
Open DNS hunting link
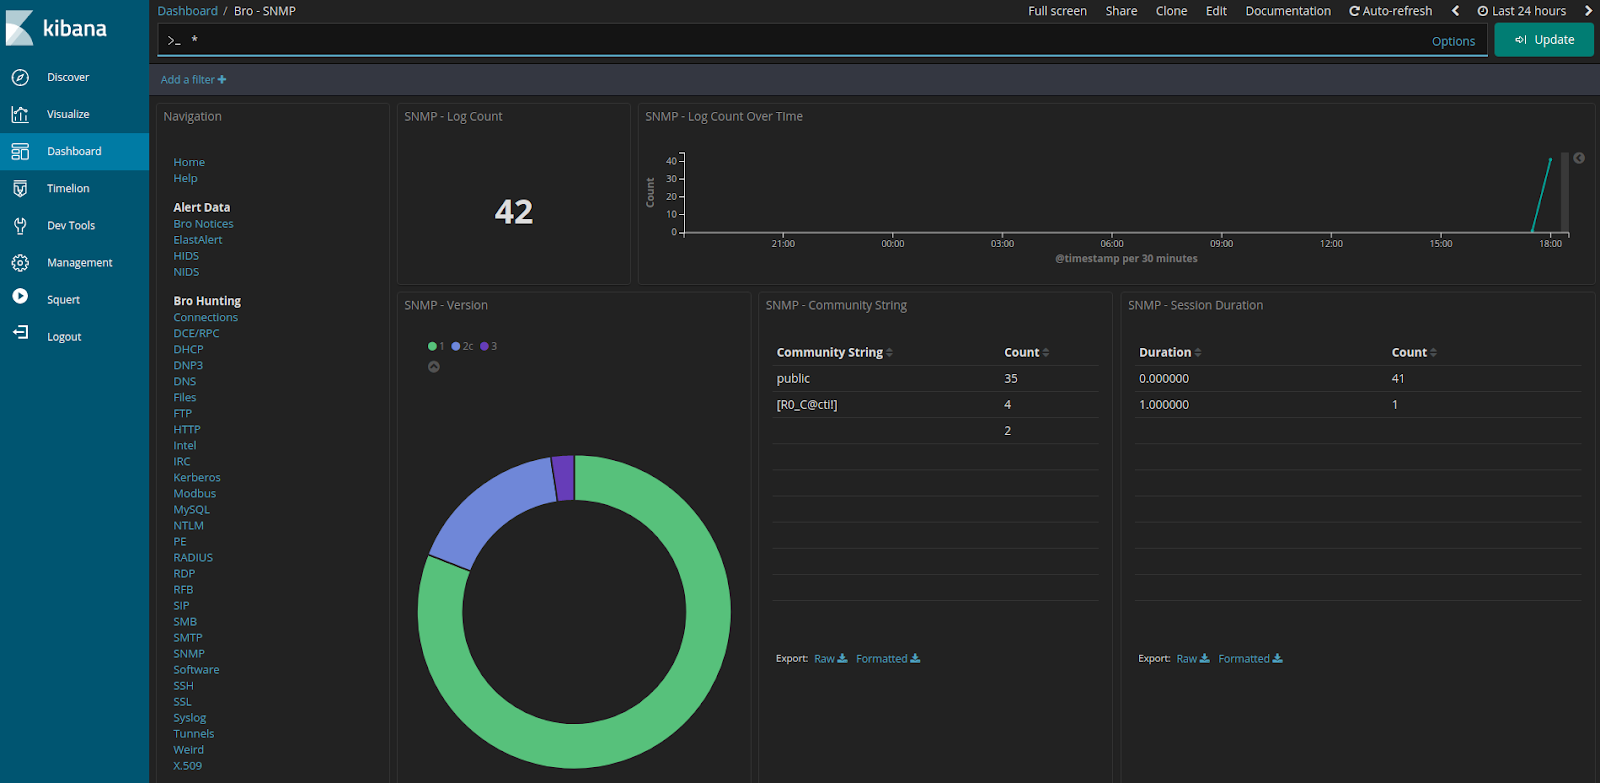tap(185, 382)
